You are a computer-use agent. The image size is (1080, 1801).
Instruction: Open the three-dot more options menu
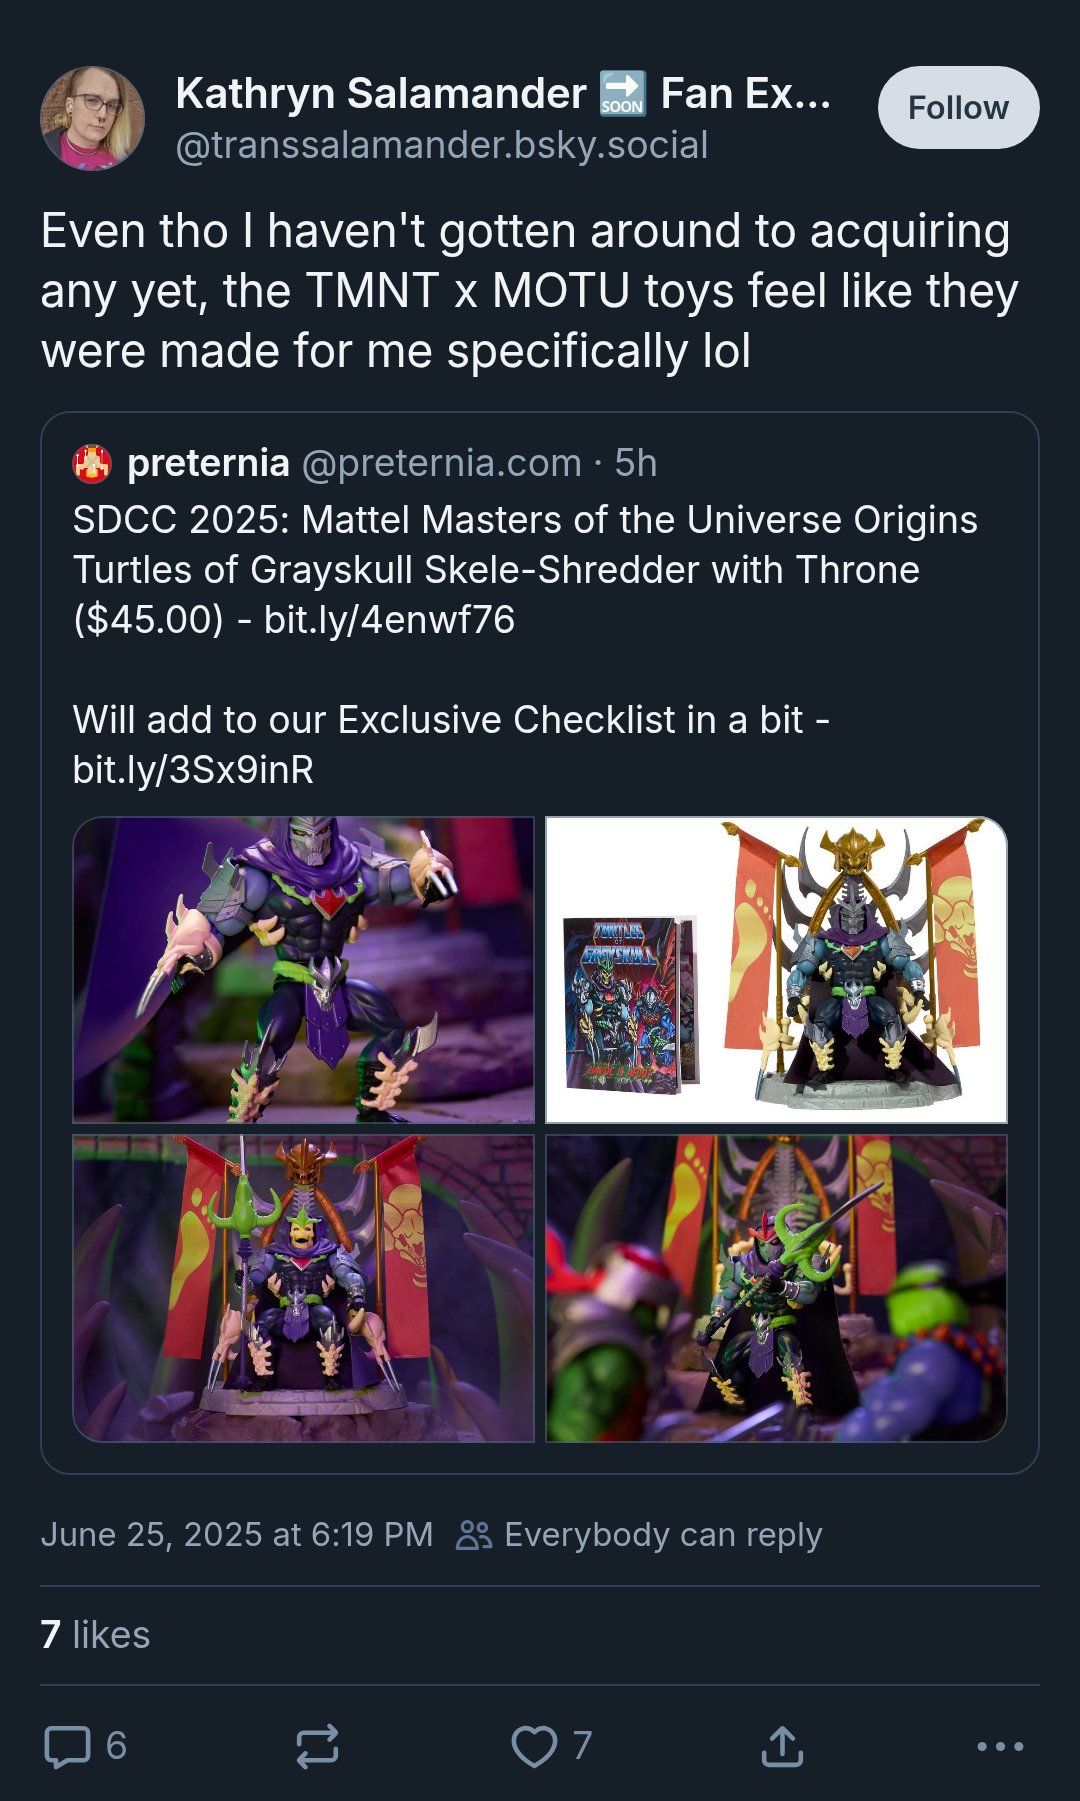(1000, 1746)
